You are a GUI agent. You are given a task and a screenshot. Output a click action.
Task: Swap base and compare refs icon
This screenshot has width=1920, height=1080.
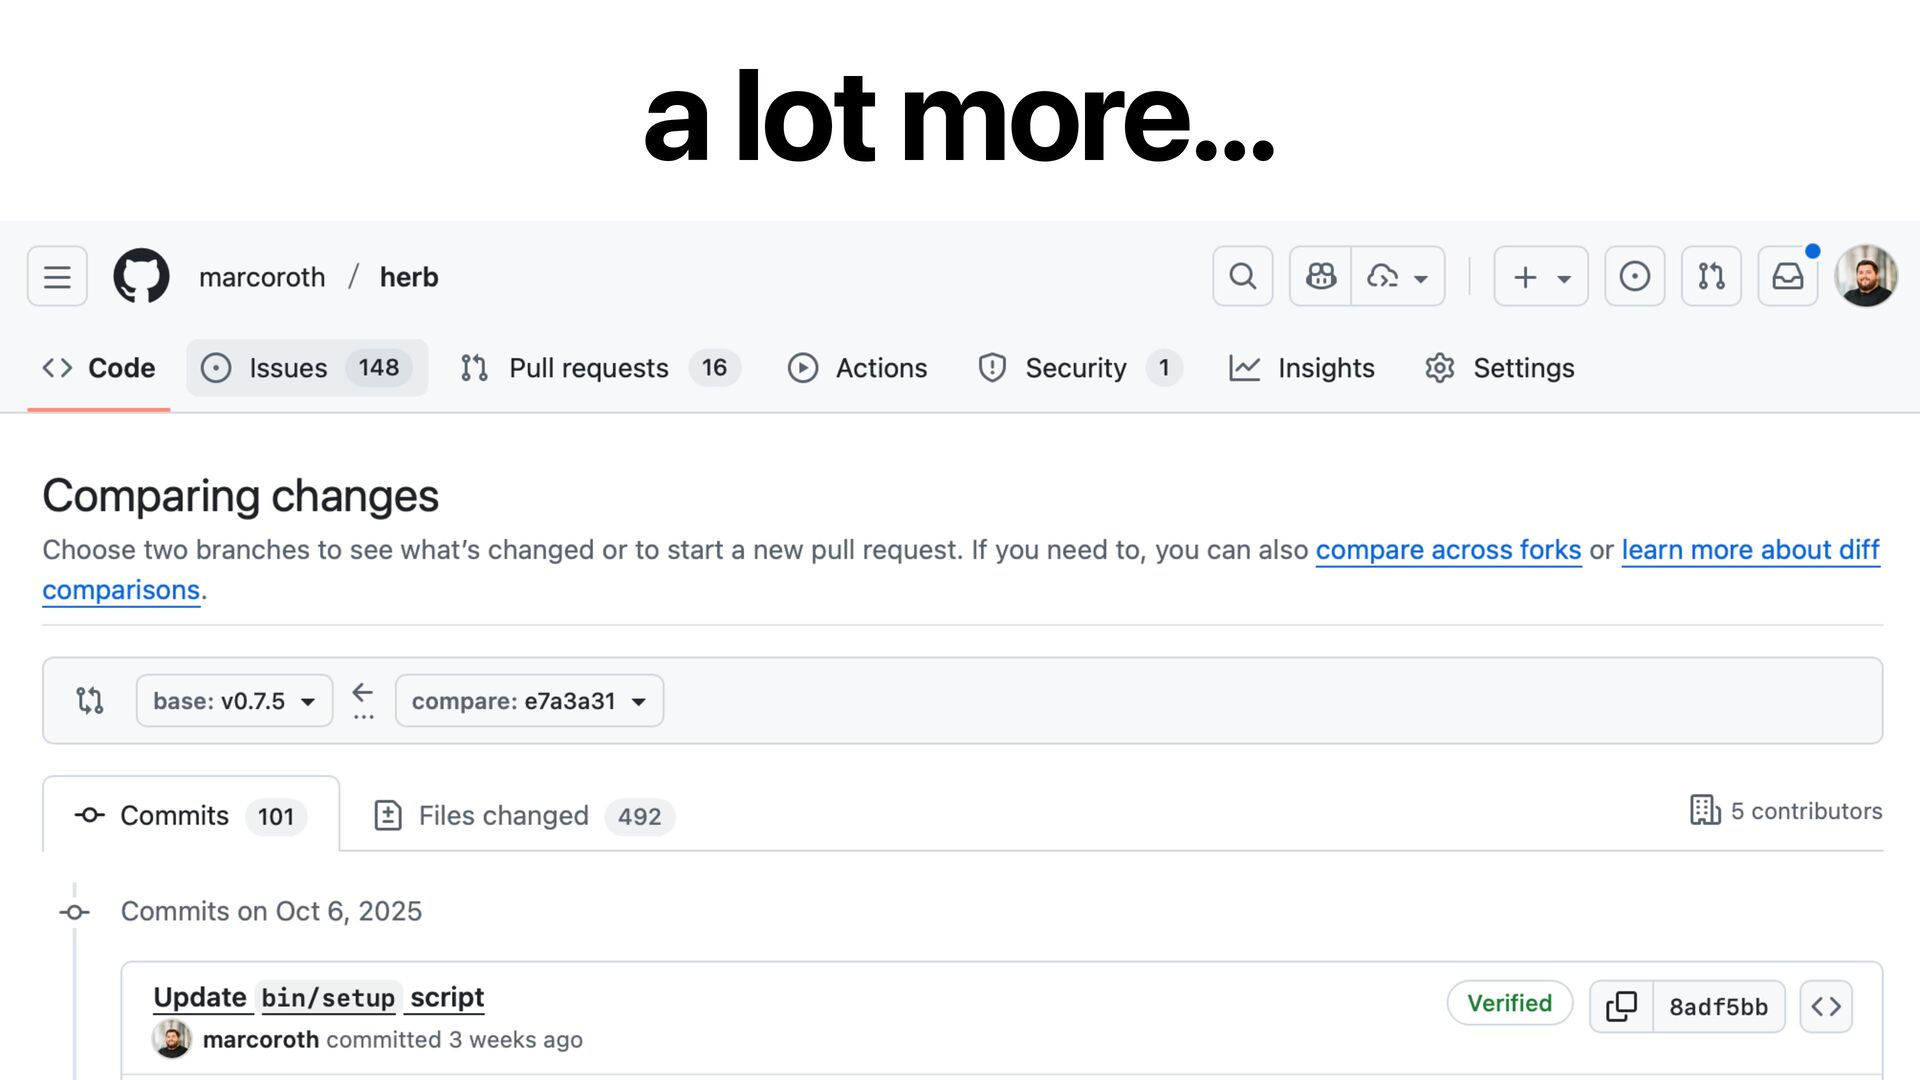90,700
